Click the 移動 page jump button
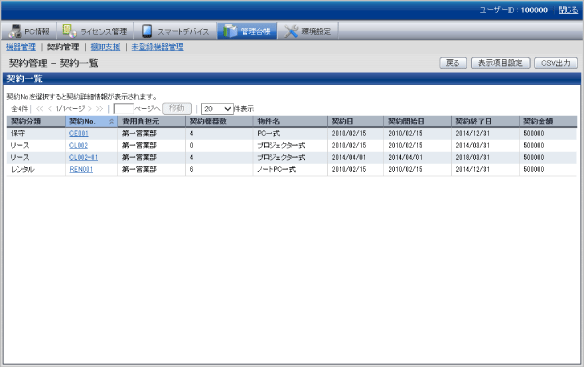Screen dimensions: 584x367 [177, 108]
